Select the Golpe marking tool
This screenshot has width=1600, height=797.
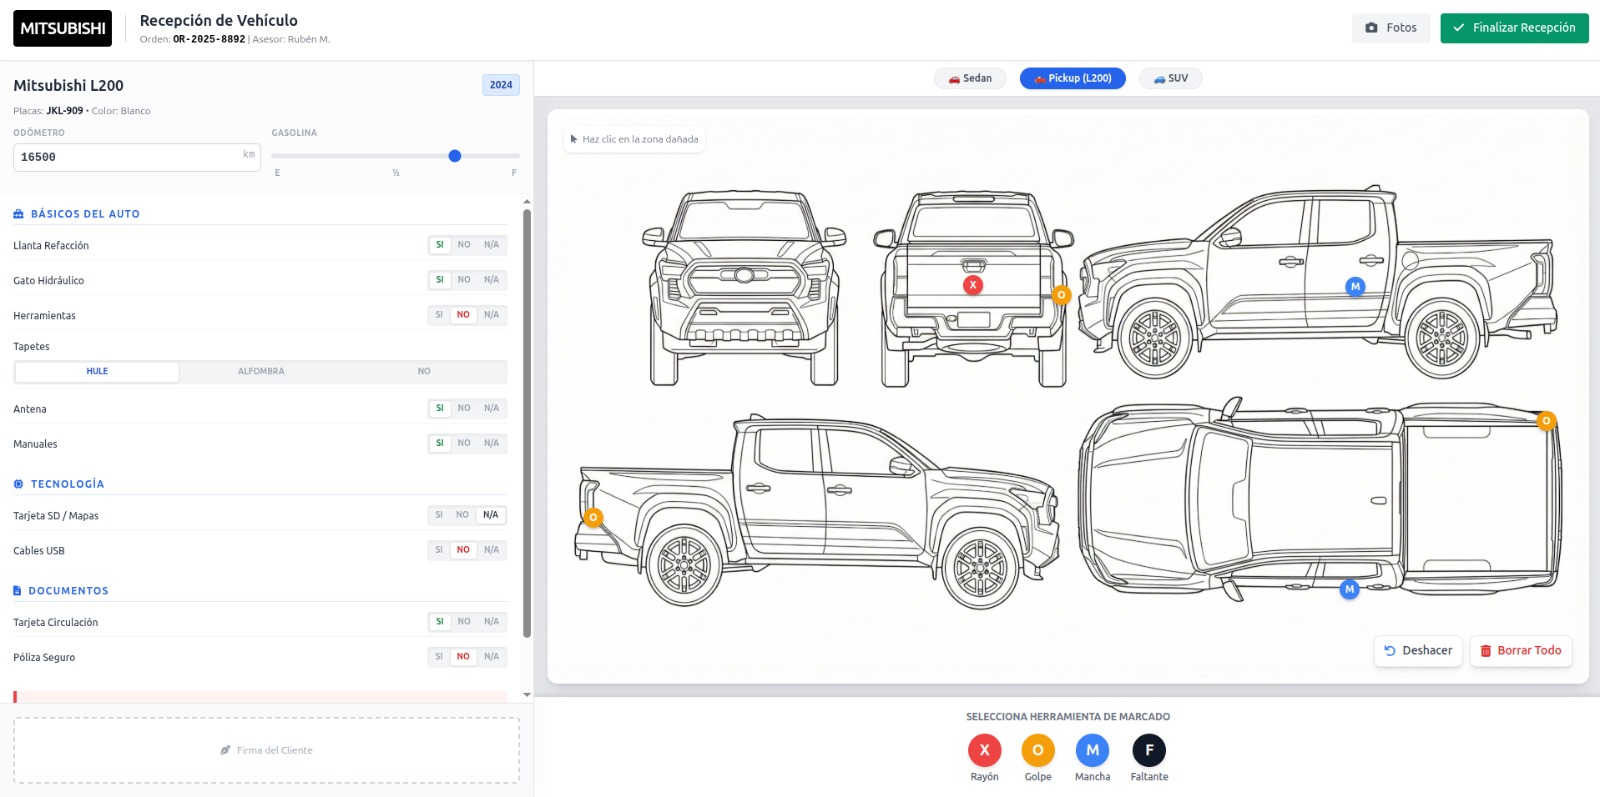1038,750
